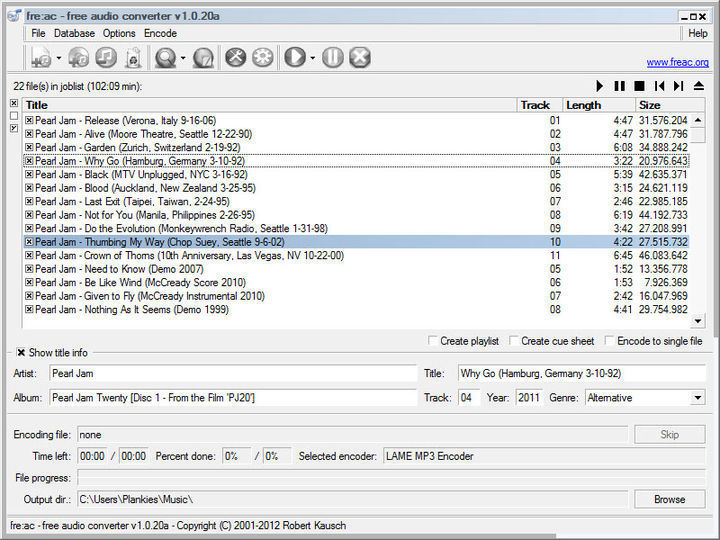Select Nothing As It Seems (Demo 1999) row
This screenshot has height=540, width=720.
coord(356,309)
